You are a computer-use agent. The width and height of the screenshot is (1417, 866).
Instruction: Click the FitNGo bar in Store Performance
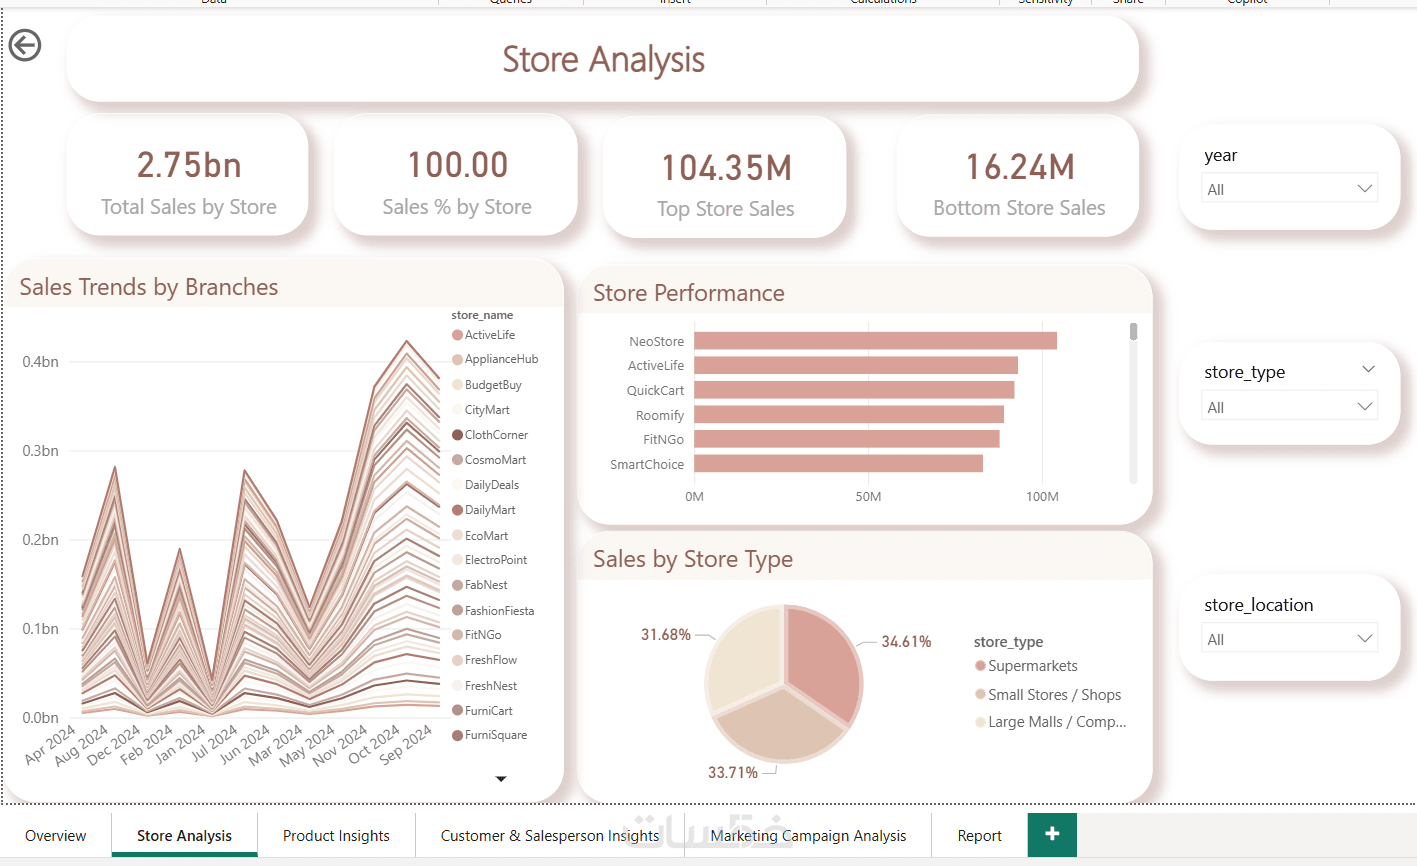[847, 439]
